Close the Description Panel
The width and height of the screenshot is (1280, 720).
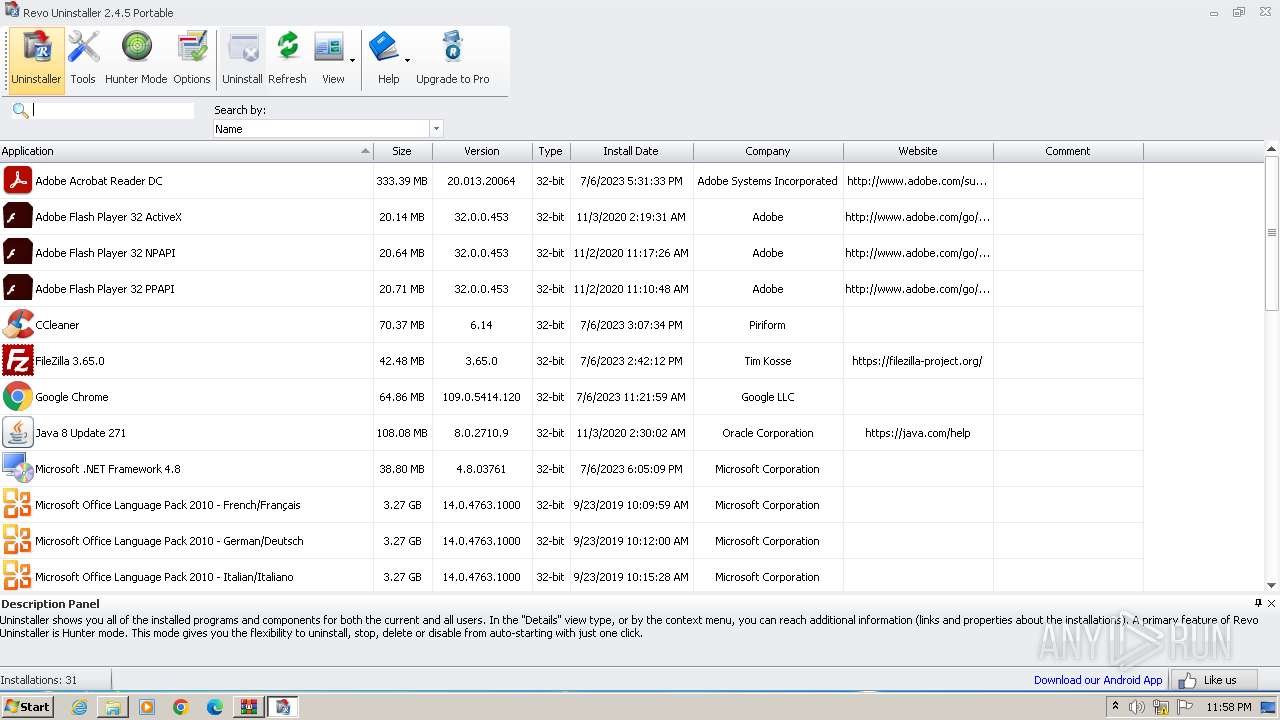point(1271,603)
